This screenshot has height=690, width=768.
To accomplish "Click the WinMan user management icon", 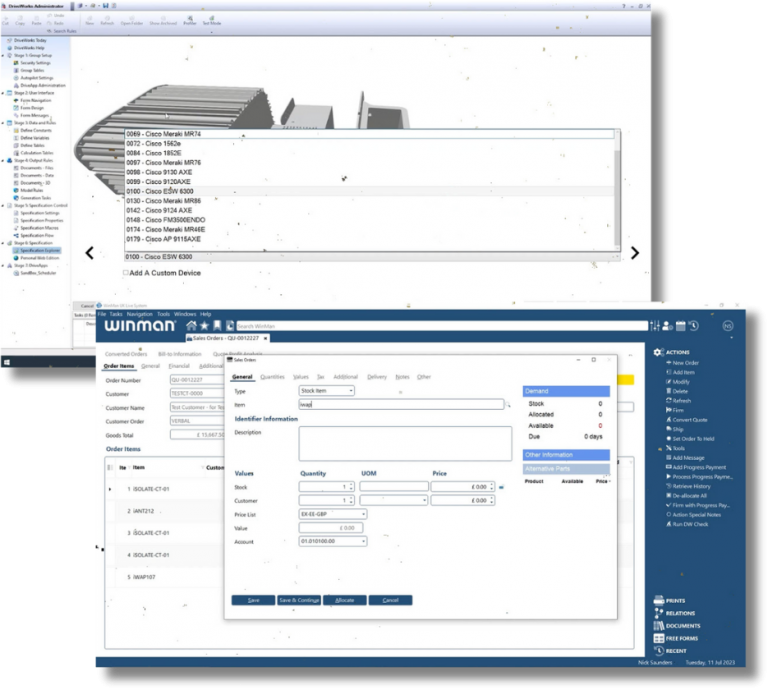I will click(667, 326).
